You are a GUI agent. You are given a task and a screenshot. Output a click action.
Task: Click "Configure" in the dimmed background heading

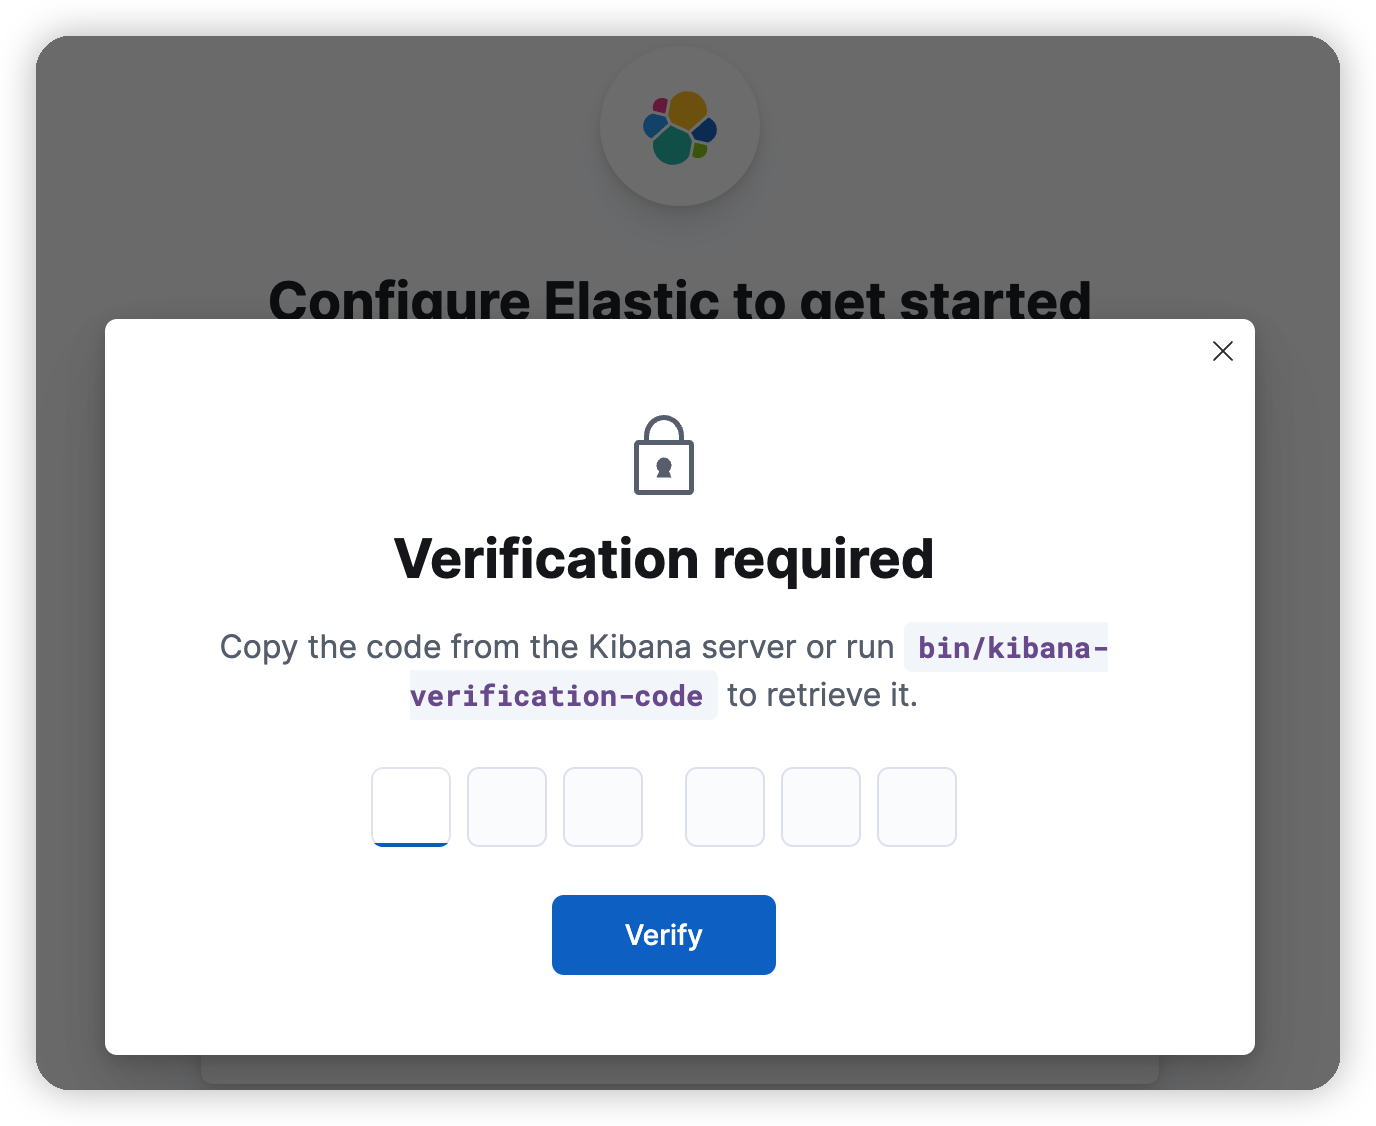coord(398,300)
